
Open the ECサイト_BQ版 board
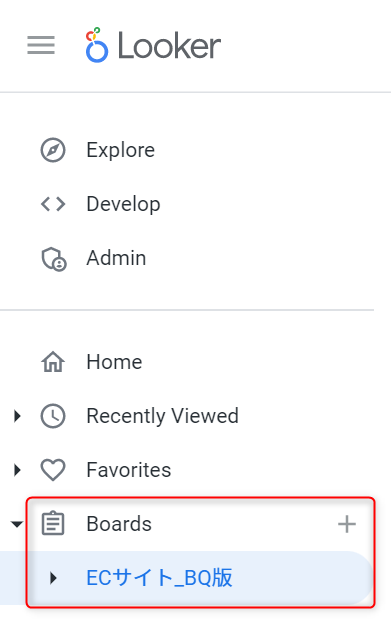tap(159, 578)
